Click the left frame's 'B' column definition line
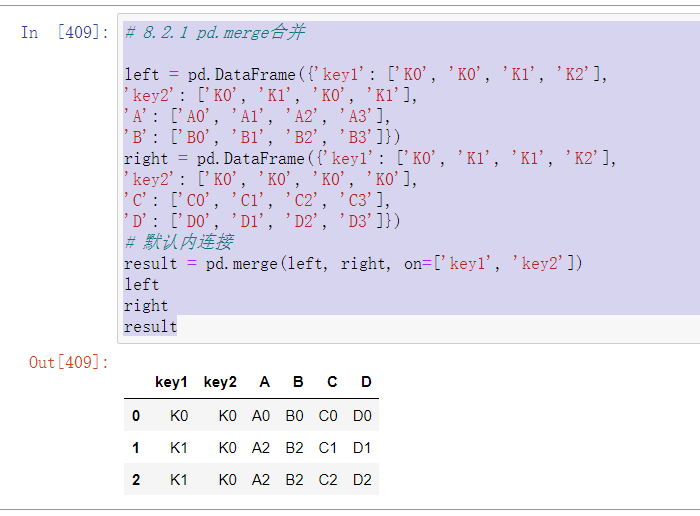700x516 pixels. (262, 137)
